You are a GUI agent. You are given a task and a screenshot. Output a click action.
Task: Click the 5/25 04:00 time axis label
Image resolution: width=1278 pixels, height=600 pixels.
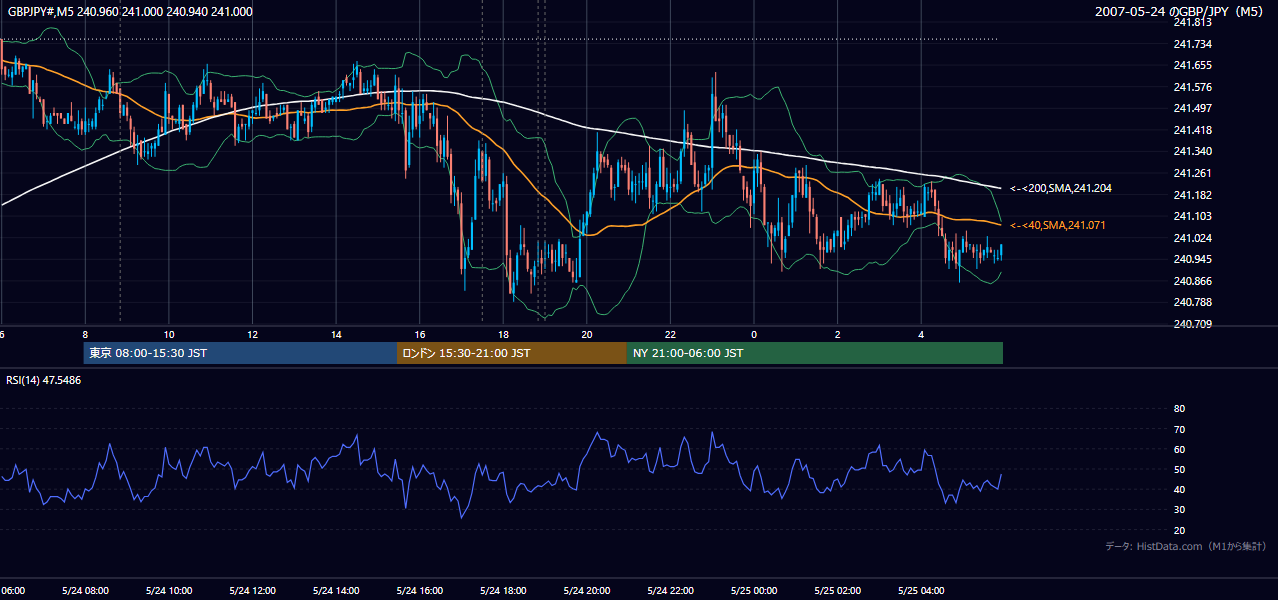click(x=921, y=590)
